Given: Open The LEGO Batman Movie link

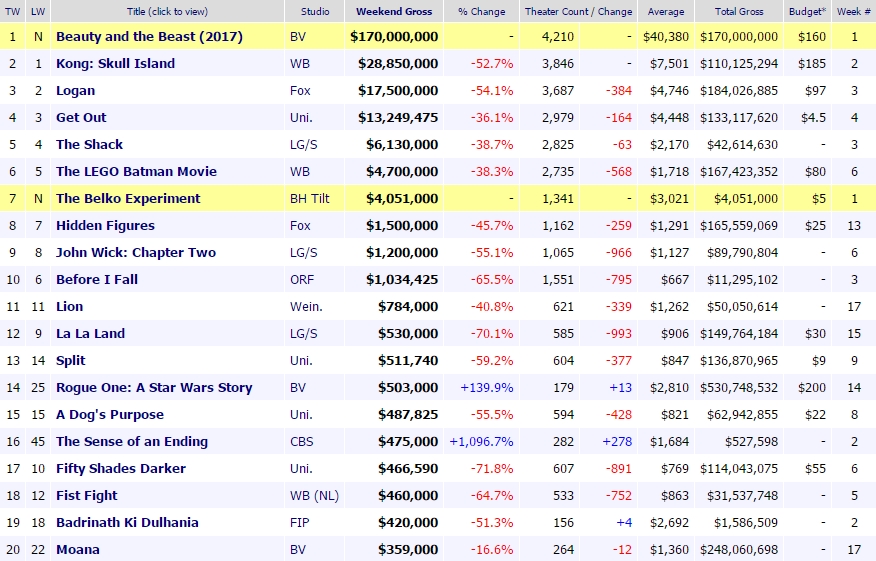Looking at the screenshot, I should click(x=136, y=172).
